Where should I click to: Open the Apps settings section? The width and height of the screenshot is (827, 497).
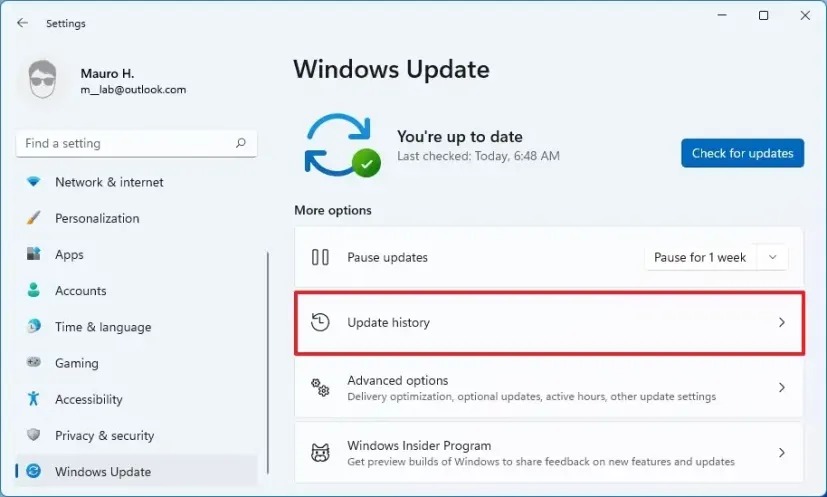pyautogui.click(x=69, y=255)
